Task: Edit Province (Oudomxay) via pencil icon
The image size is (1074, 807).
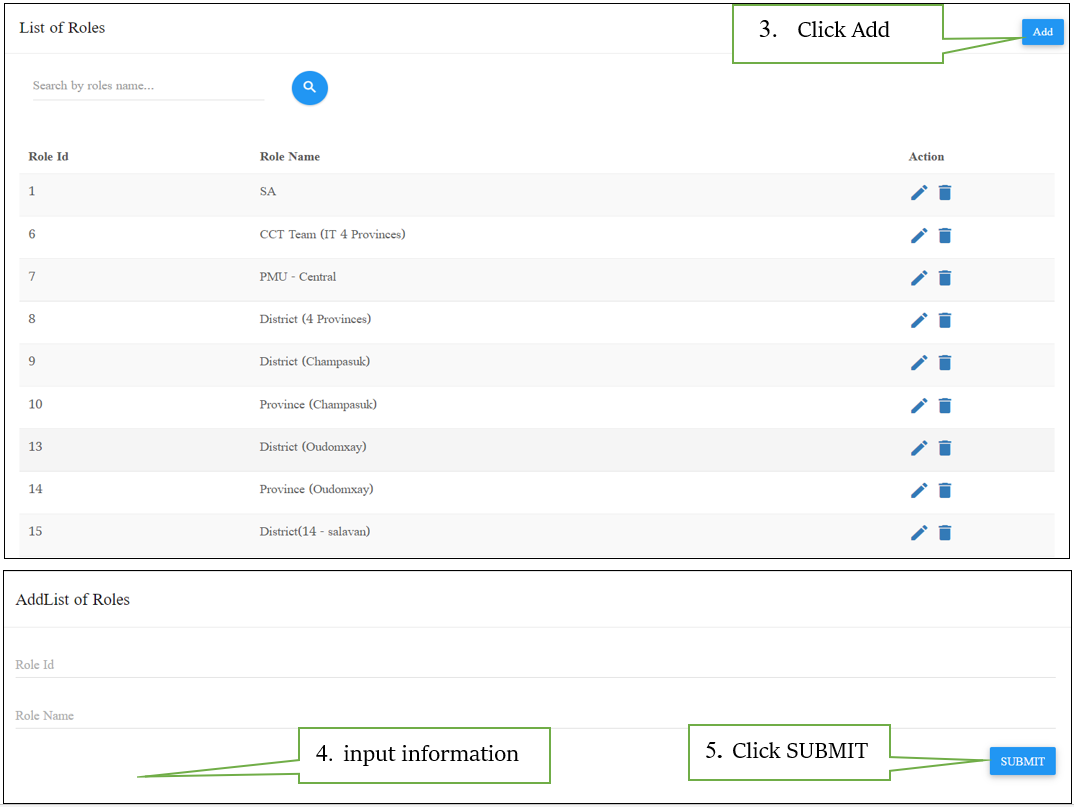Action: [x=919, y=490]
